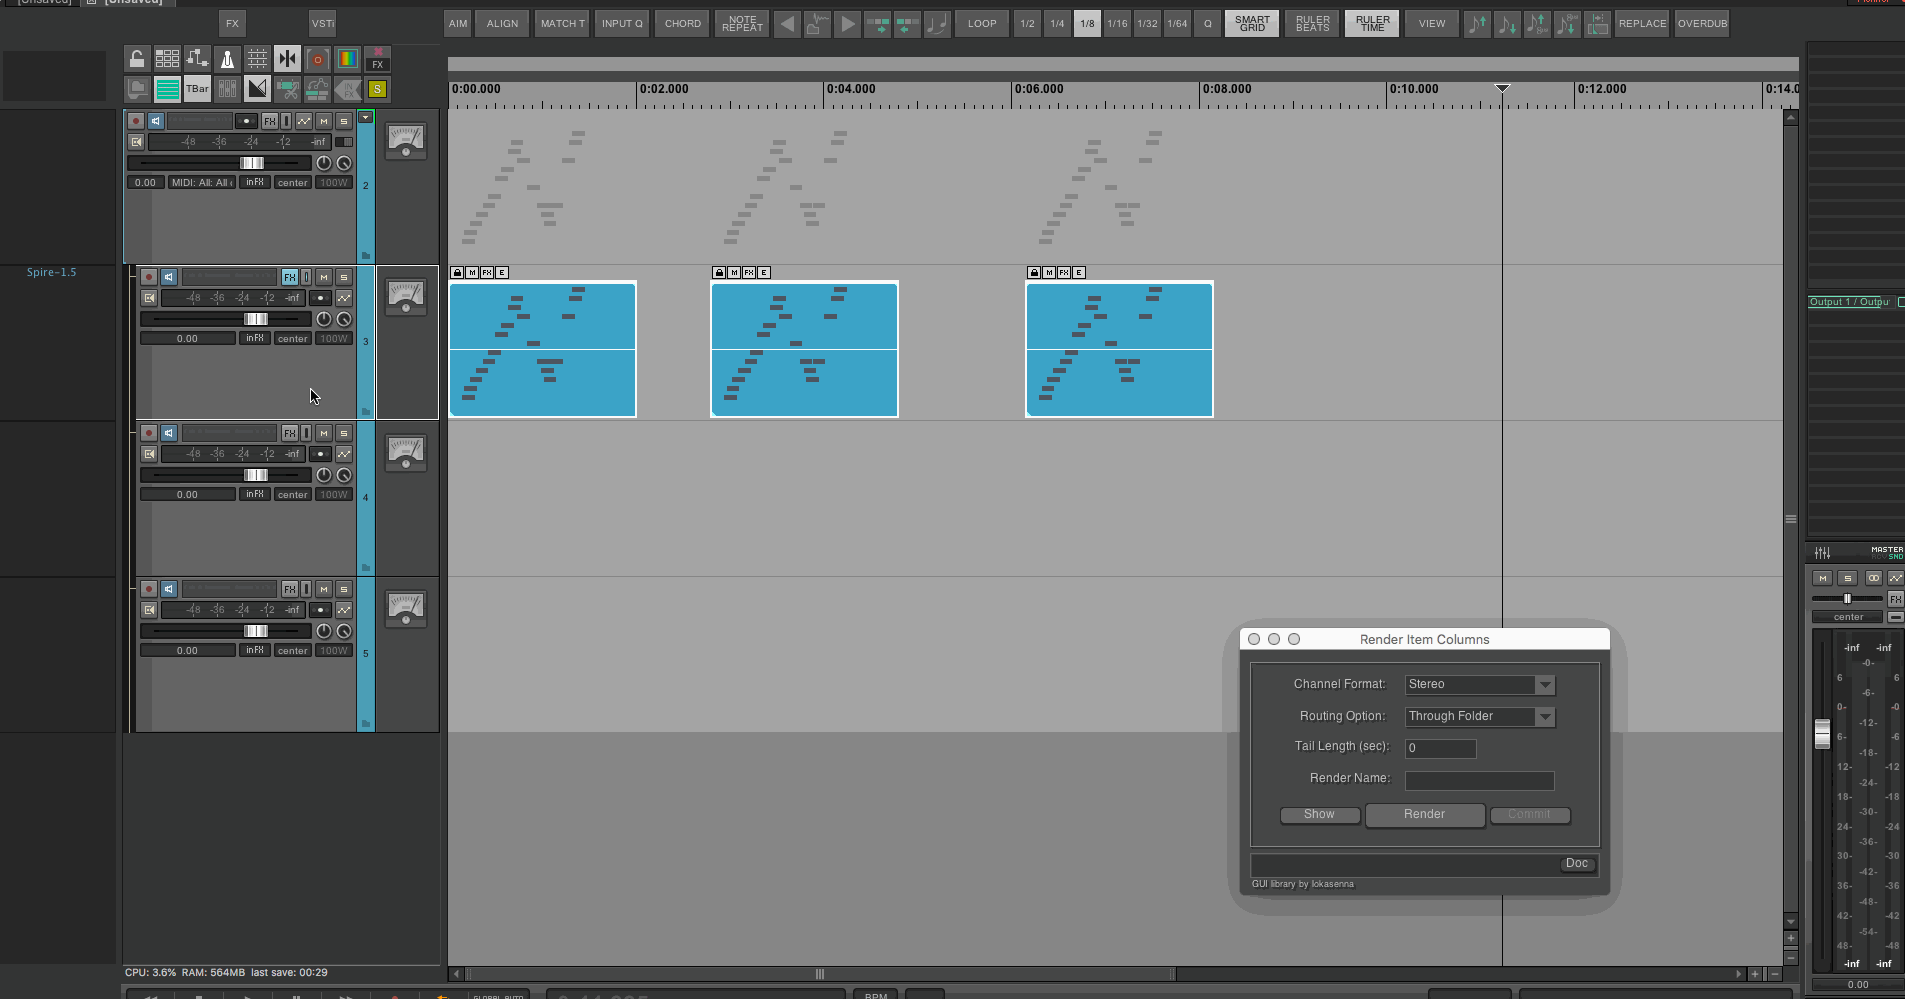Click the VU meter icon beside track 3
The image size is (1905, 999).
pyautogui.click(x=406, y=296)
